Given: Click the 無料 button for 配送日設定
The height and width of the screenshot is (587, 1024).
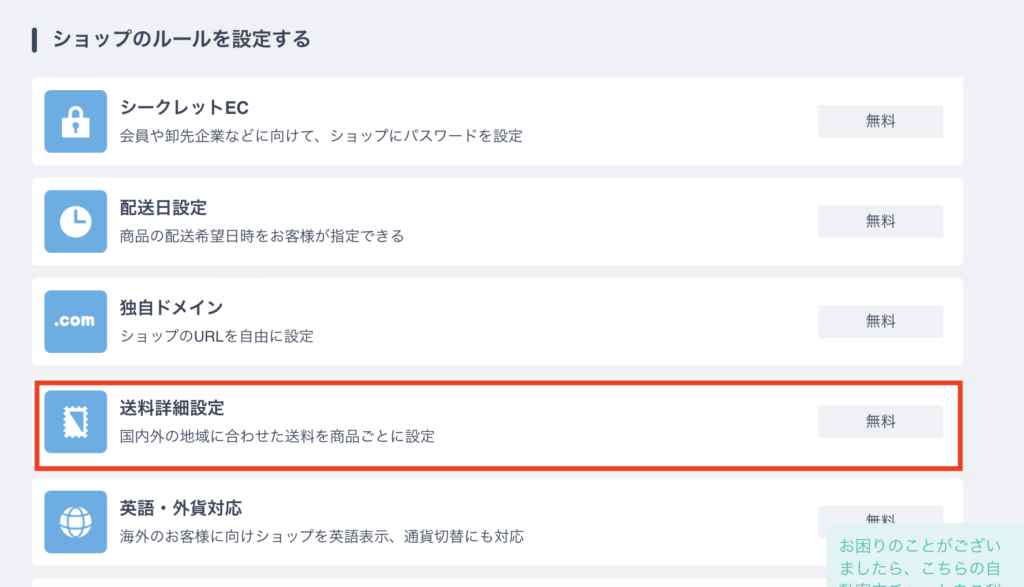Looking at the screenshot, I should (880, 221).
